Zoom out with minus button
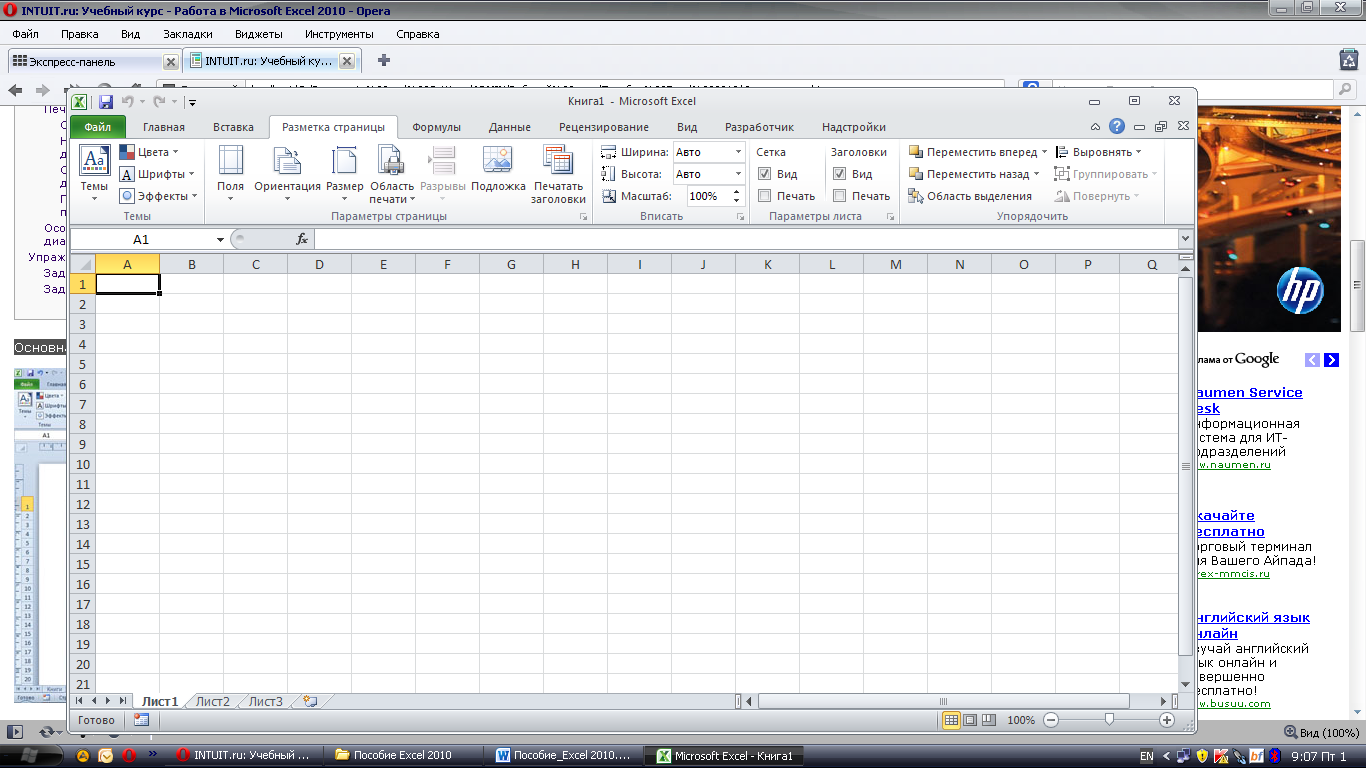This screenshot has height=768, width=1366. pos(1051,720)
